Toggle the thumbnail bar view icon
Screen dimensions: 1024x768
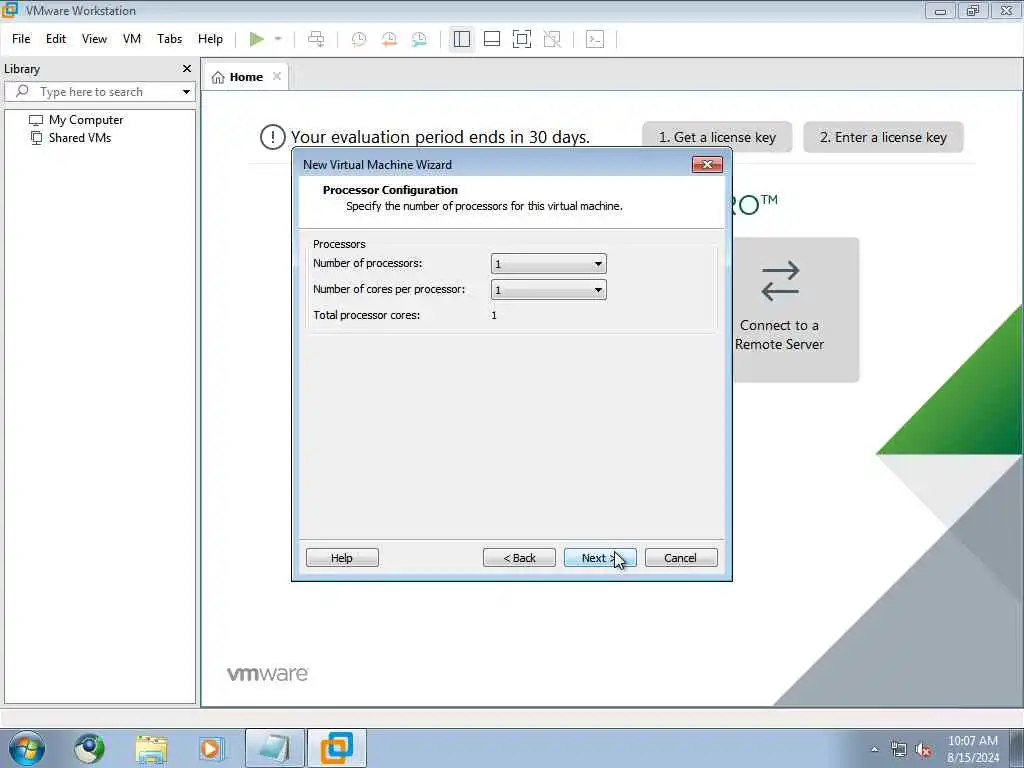click(492, 39)
